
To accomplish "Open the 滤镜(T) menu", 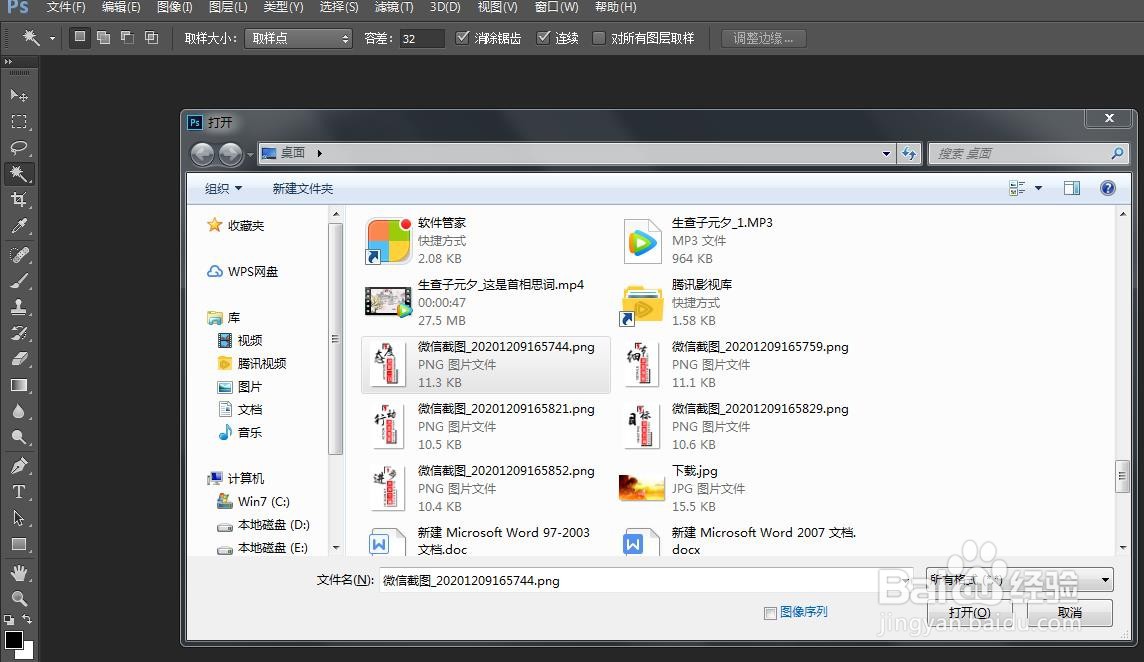I will (x=394, y=7).
